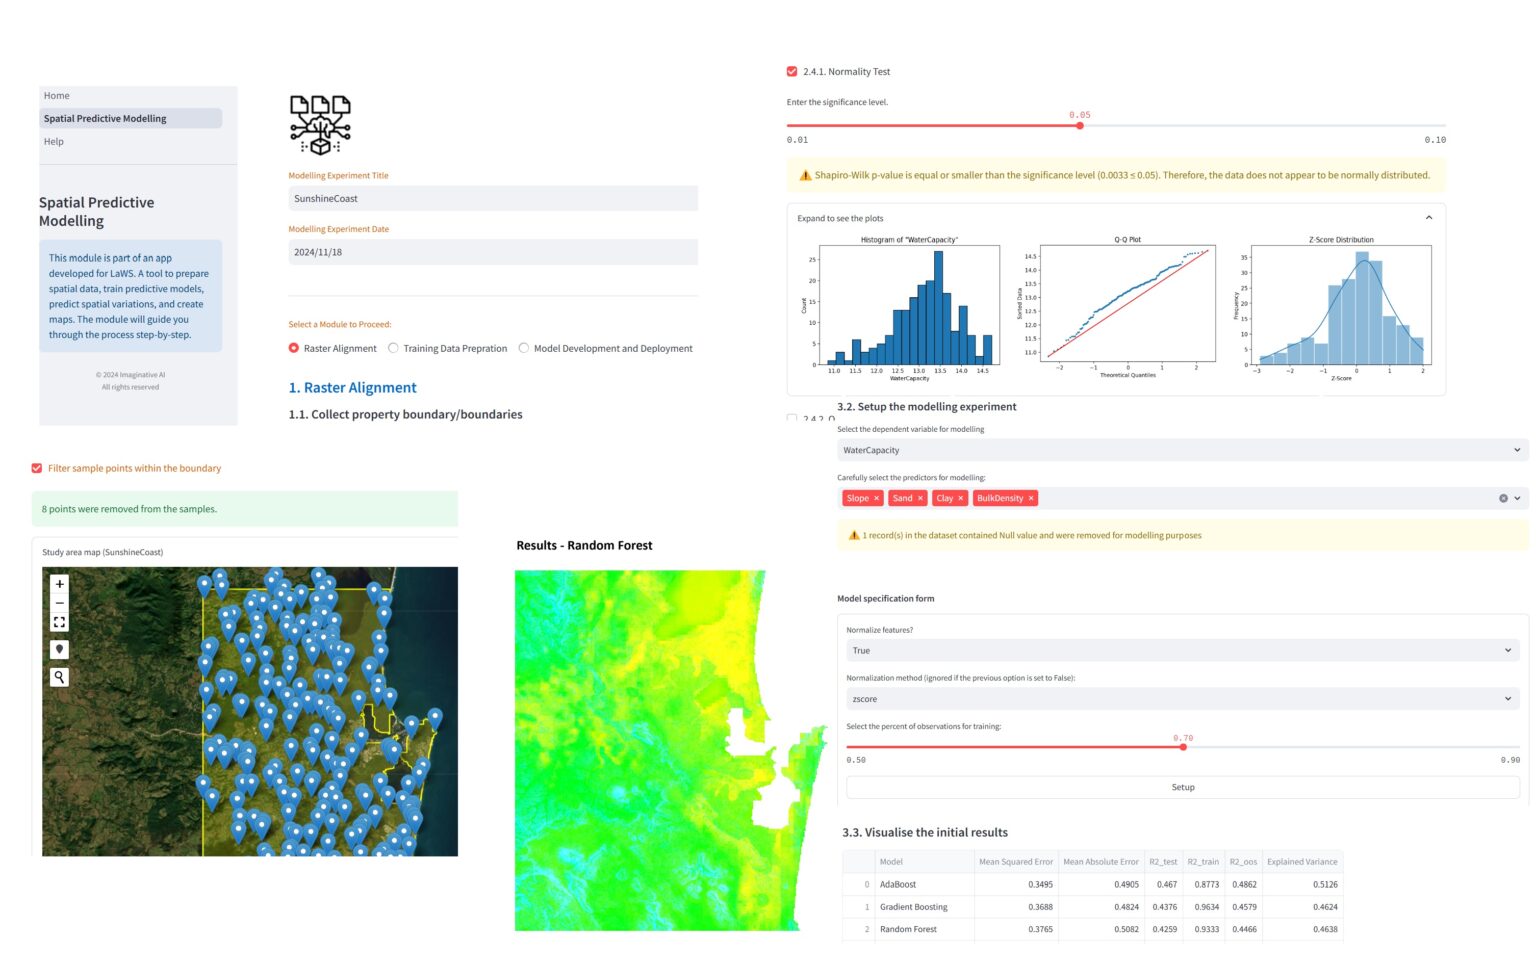This screenshot has height=965, width=1536.
Task: Uncheck the 2.4.1 Normality Test checkbox
Action: [x=792, y=72]
